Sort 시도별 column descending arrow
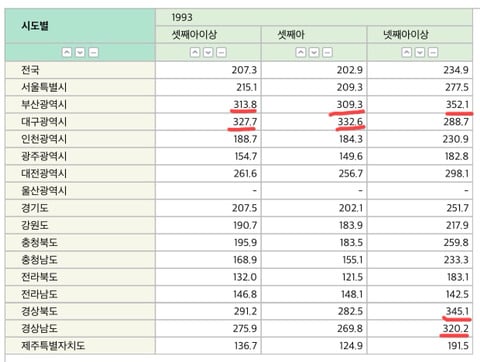480x362 pixels. (80, 52)
